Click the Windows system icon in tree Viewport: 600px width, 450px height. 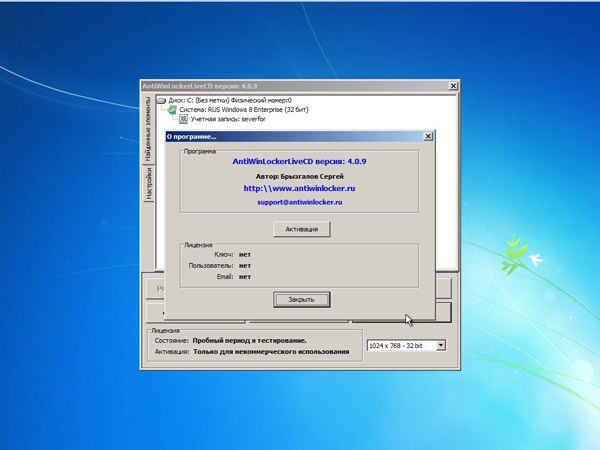pyautogui.click(x=173, y=110)
